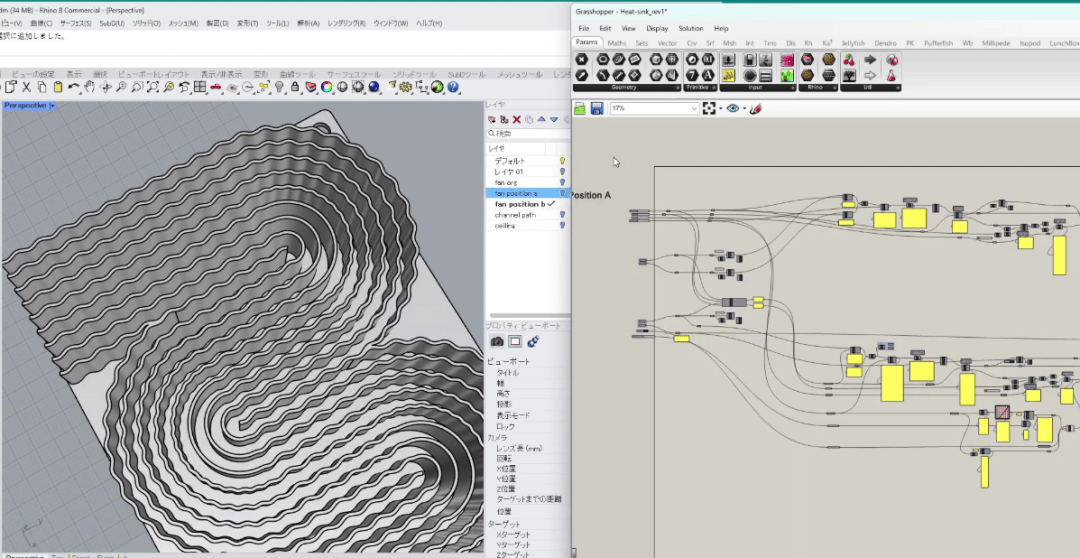Viewport: 1080px width, 558px height.
Task: Open Rhino help question mark icon
Action: click(452, 88)
